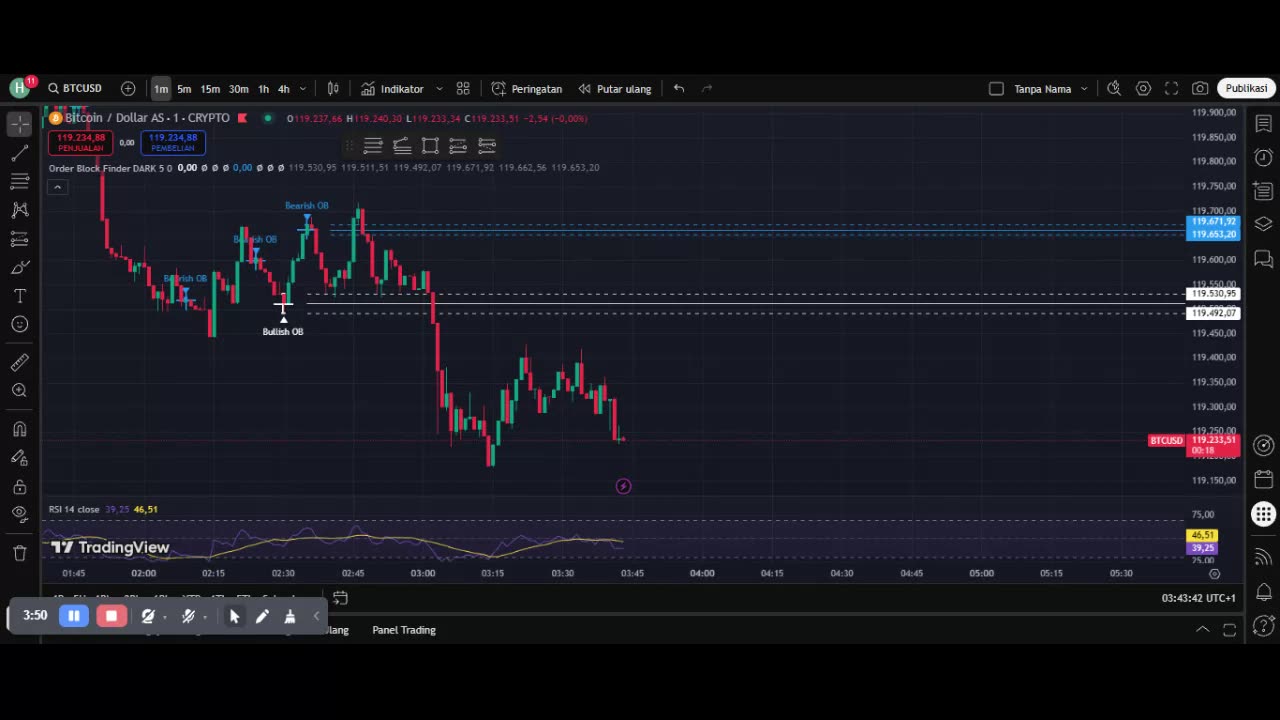Expand the Indikator favorites dropdown arrow
1280x720 pixels.
(x=439, y=89)
